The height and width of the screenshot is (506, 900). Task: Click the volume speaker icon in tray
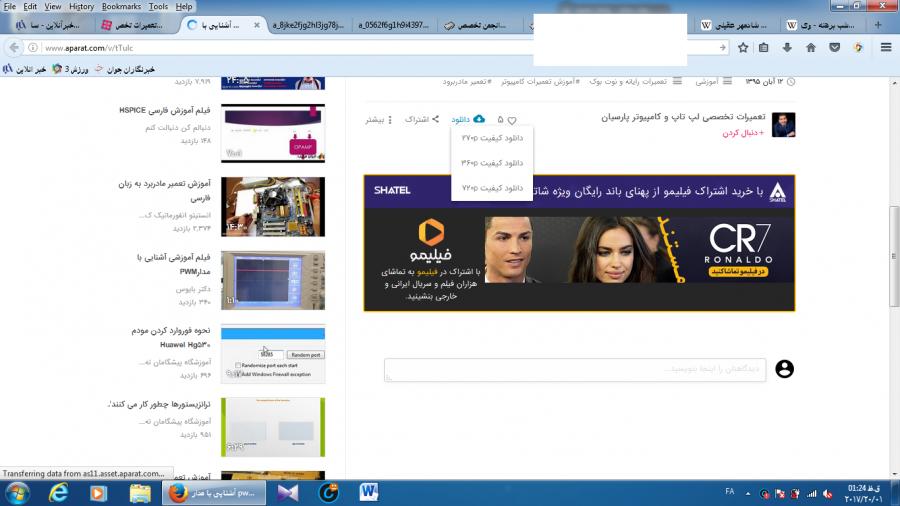coord(828,493)
